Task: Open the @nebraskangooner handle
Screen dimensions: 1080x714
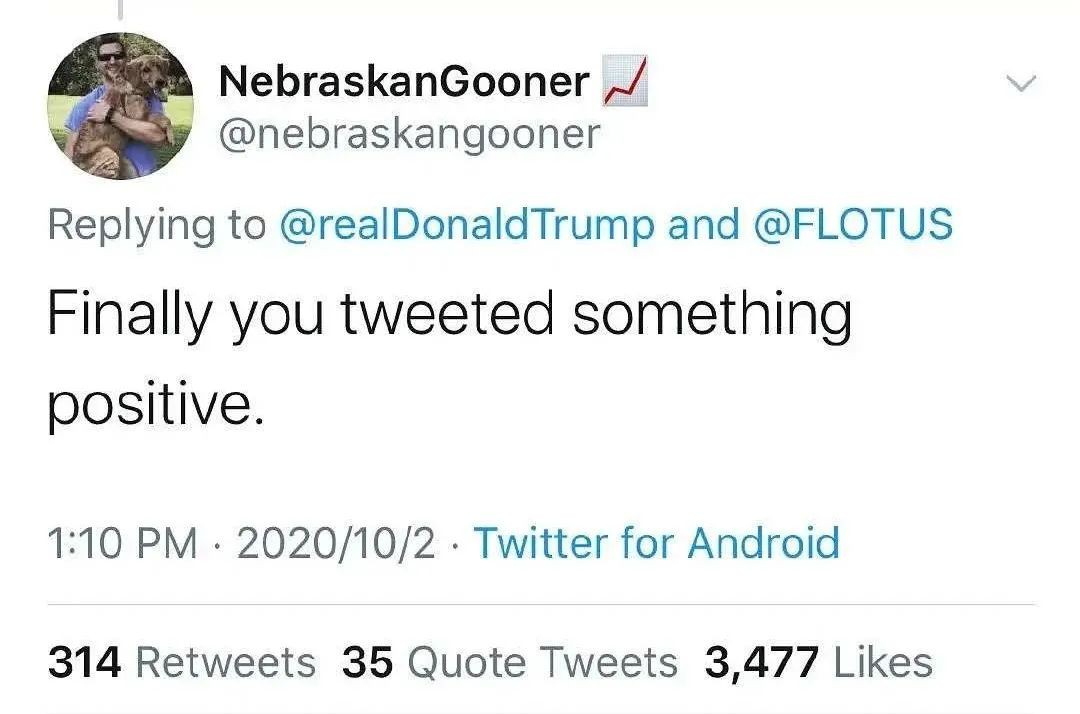Action: click(410, 133)
